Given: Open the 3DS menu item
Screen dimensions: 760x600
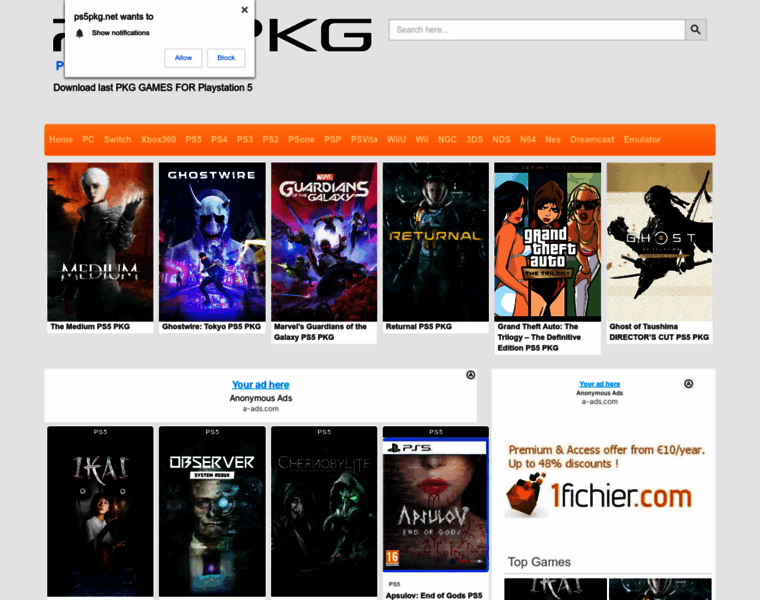Looking at the screenshot, I should (x=475, y=140).
